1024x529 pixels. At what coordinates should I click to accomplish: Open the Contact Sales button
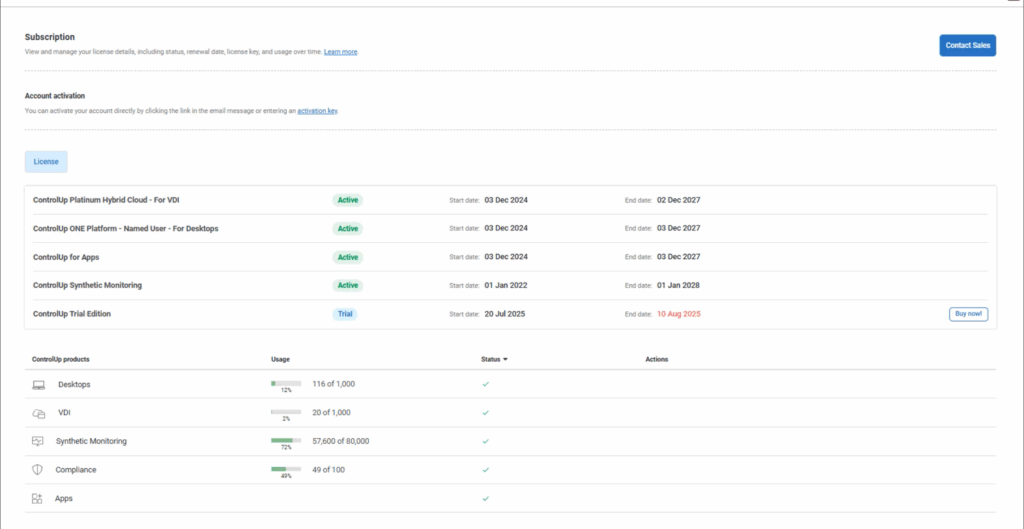pyautogui.click(x=967, y=46)
